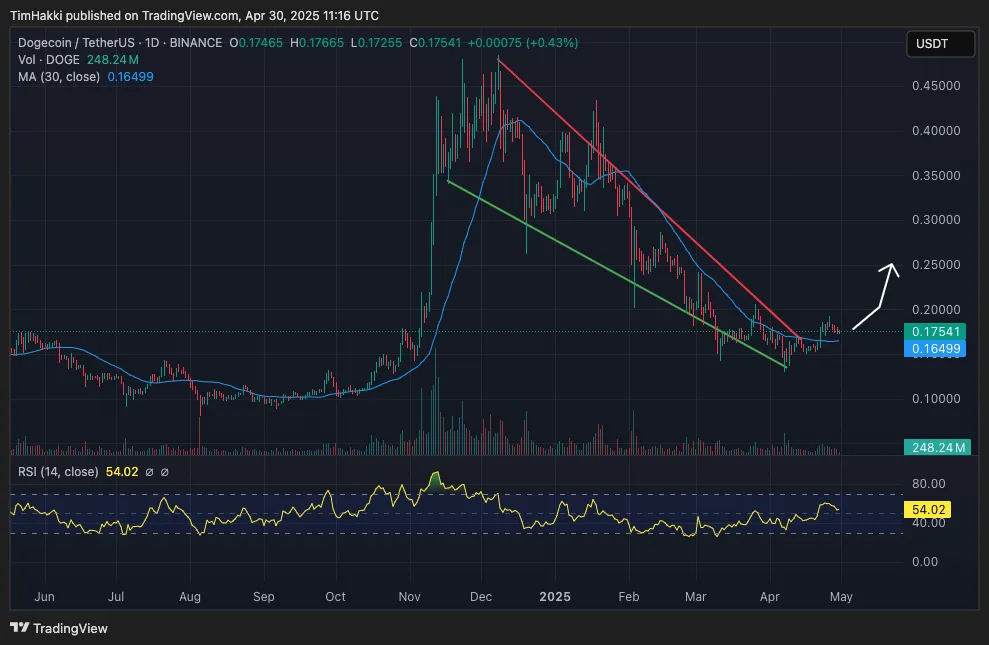Click the 2025 label on the time axis
The width and height of the screenshot is (989, 645).
pos(555,596)
